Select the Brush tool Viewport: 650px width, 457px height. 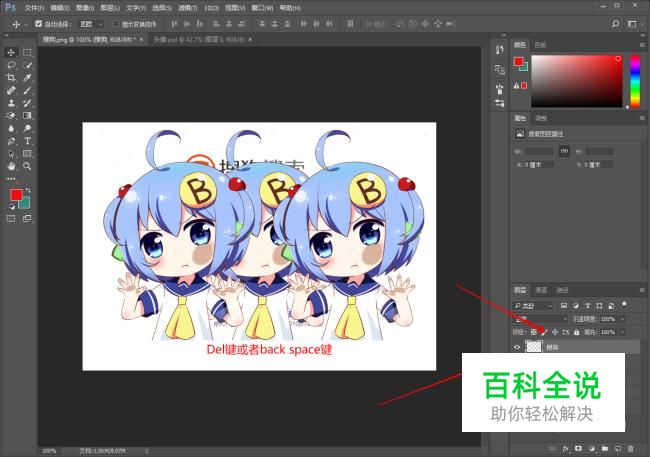(27, 90)
